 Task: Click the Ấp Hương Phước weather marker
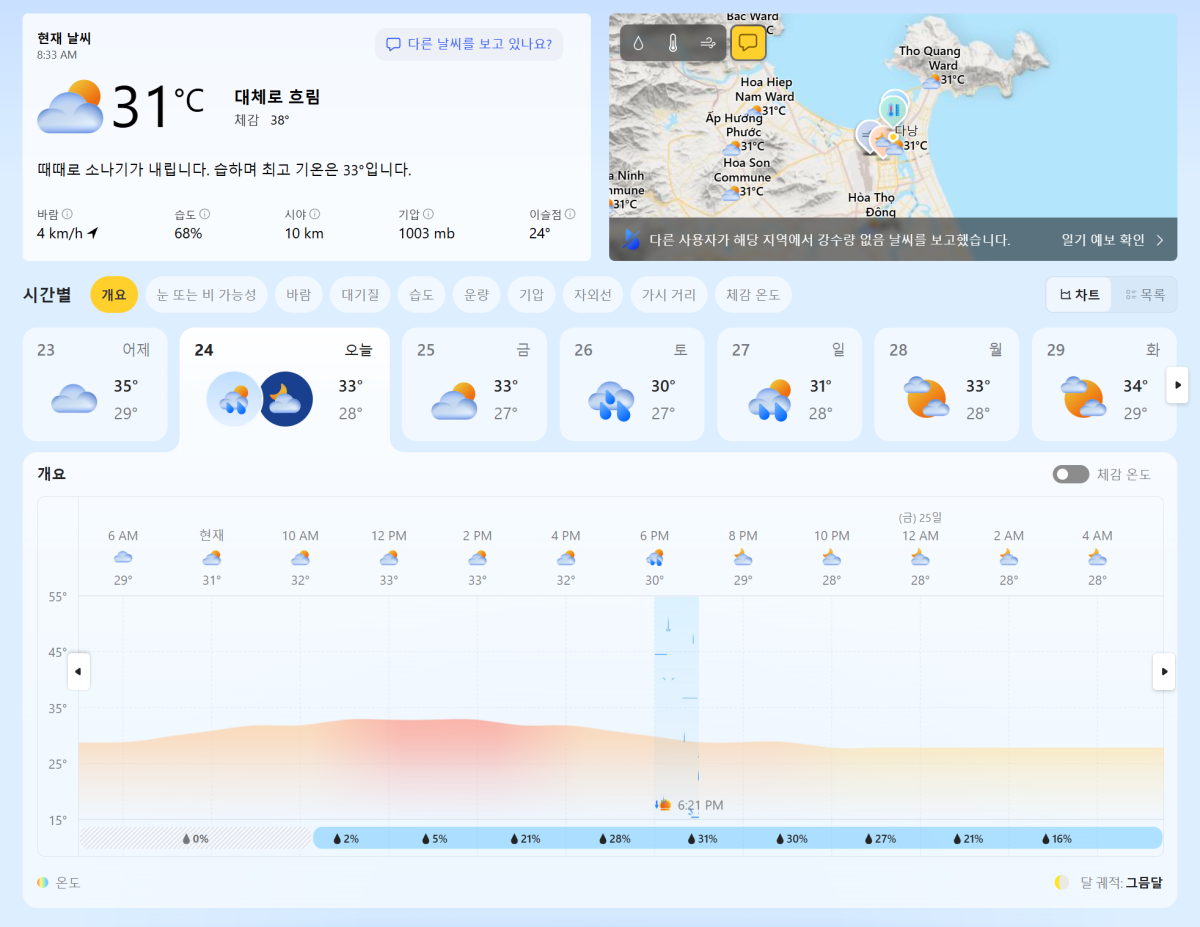731,148
